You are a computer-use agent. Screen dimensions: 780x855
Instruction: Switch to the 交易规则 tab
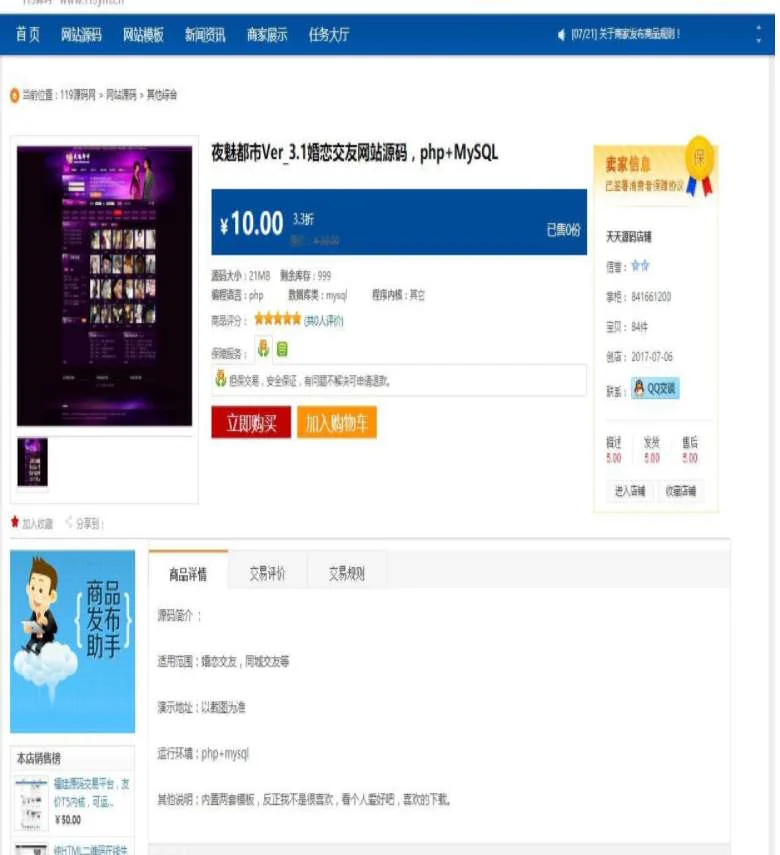pos(347,573)
